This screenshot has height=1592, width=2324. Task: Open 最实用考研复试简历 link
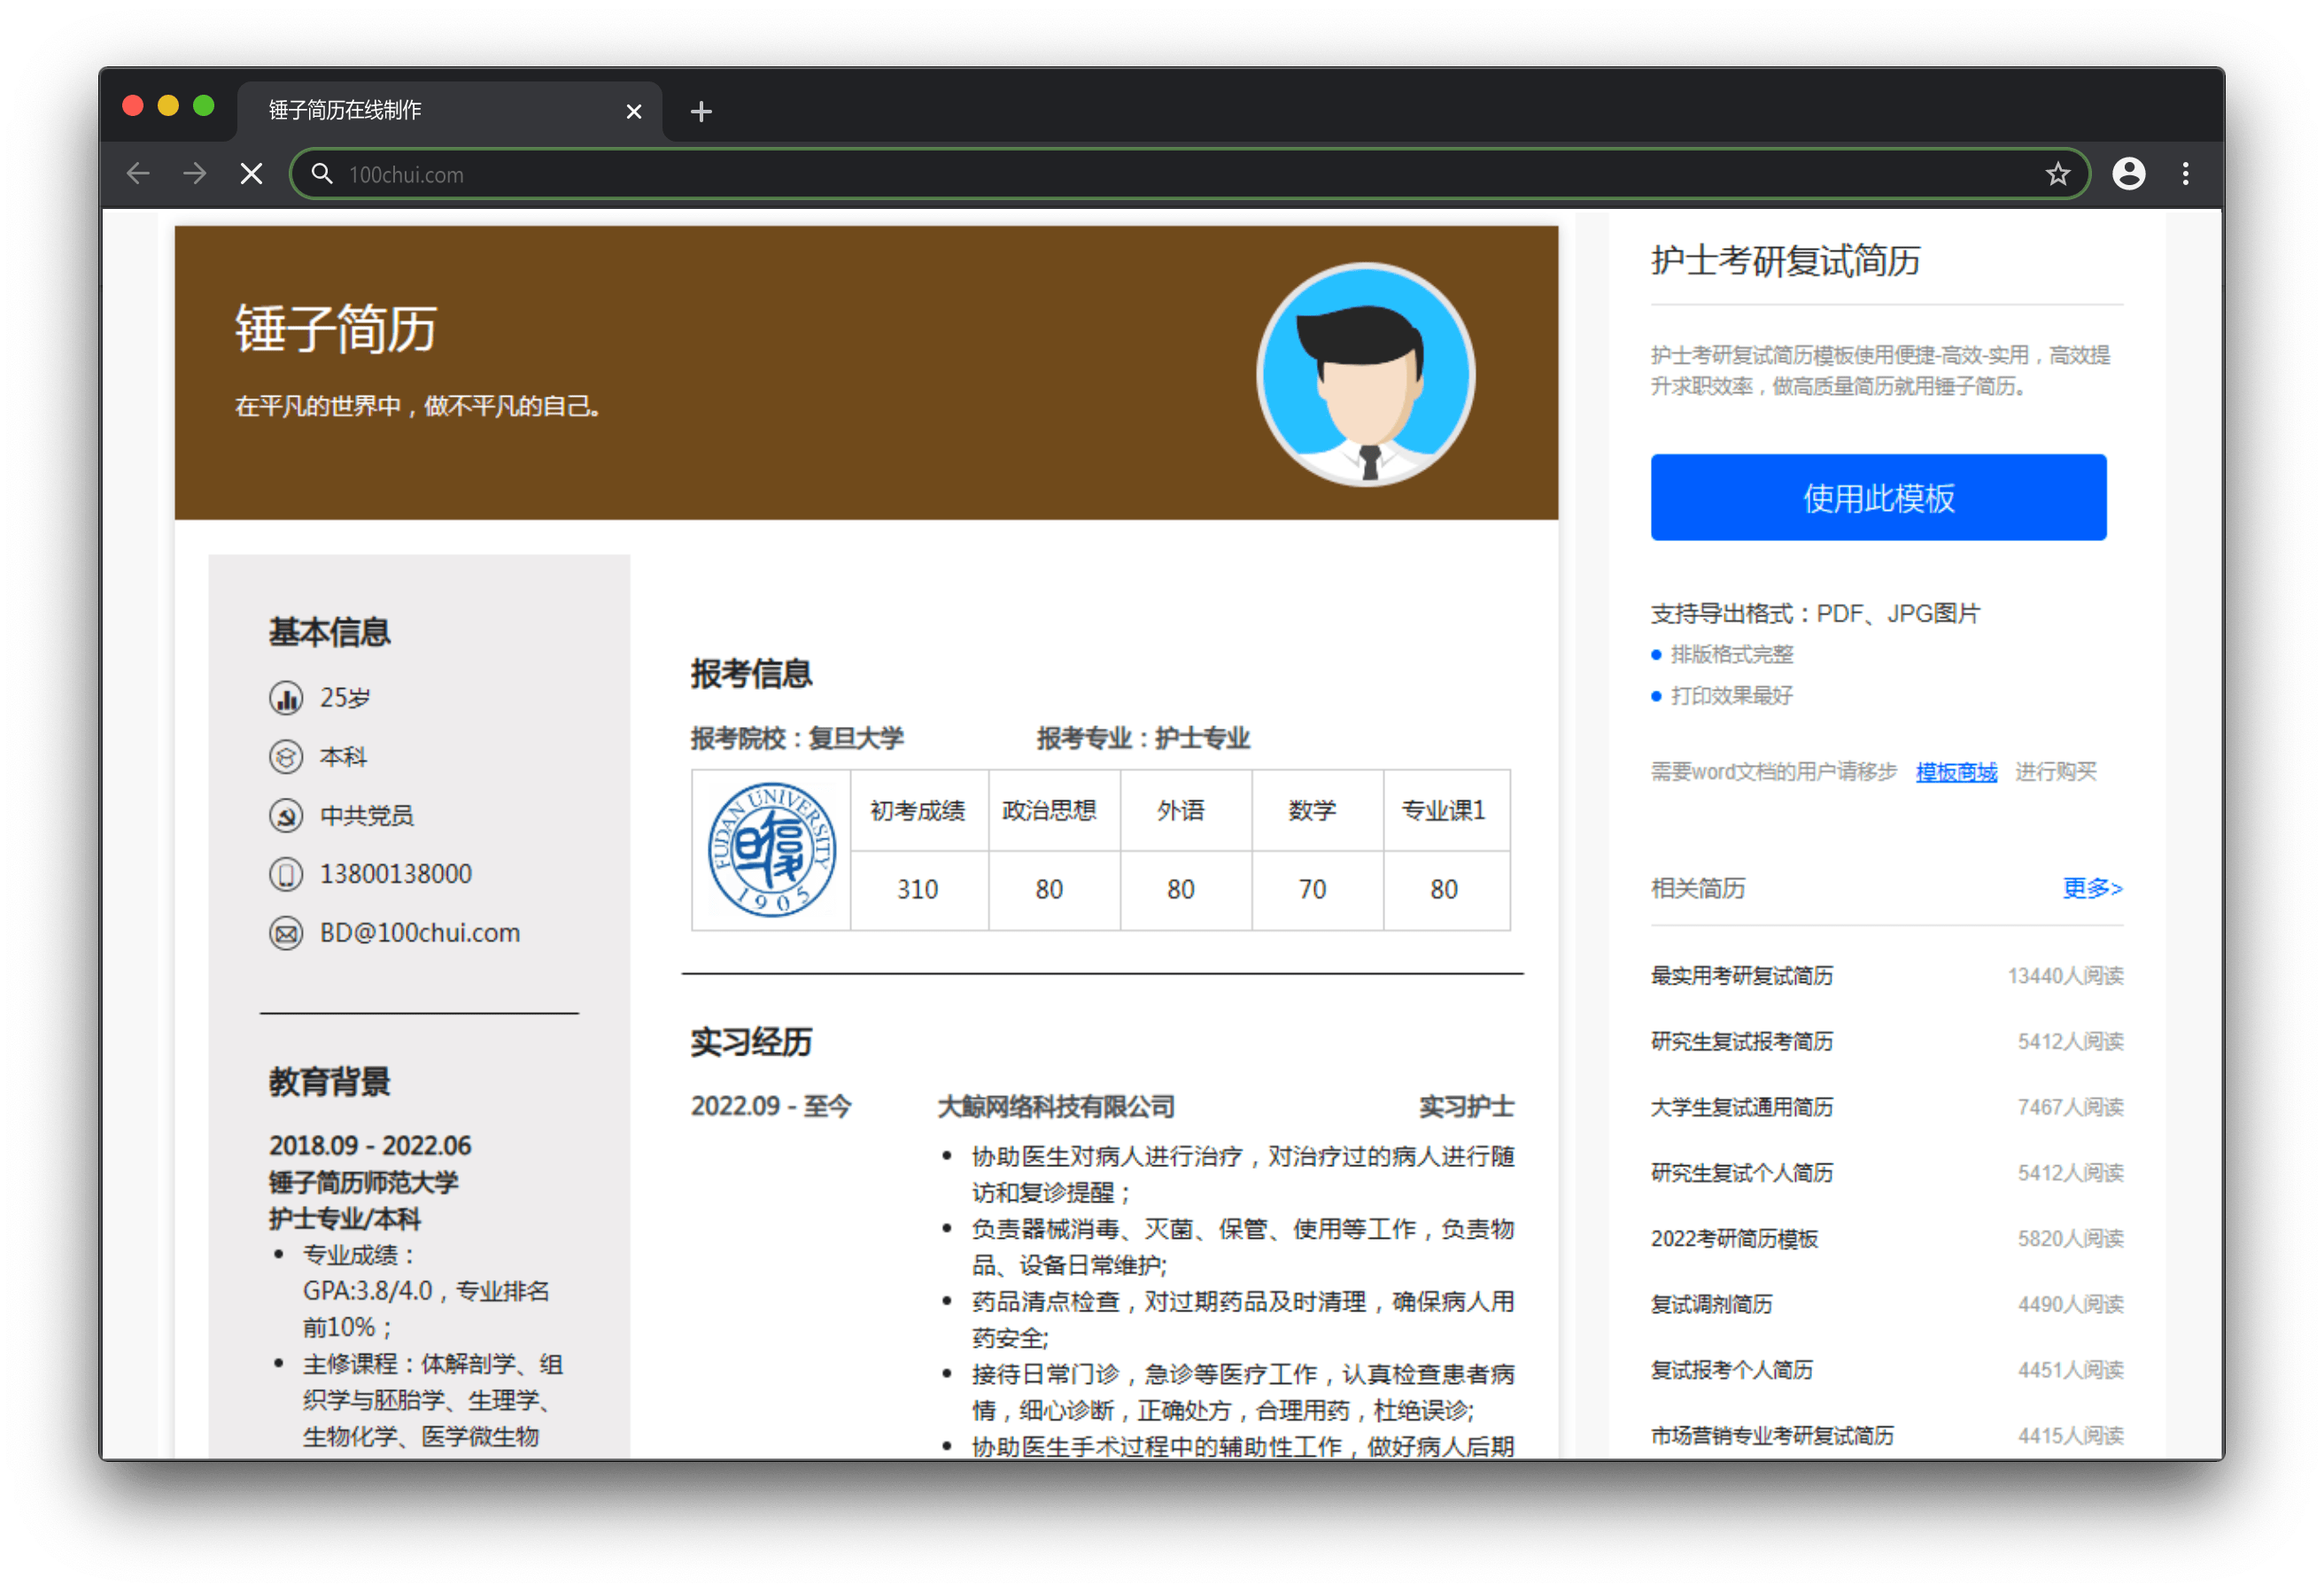(x=1741, y=976)
